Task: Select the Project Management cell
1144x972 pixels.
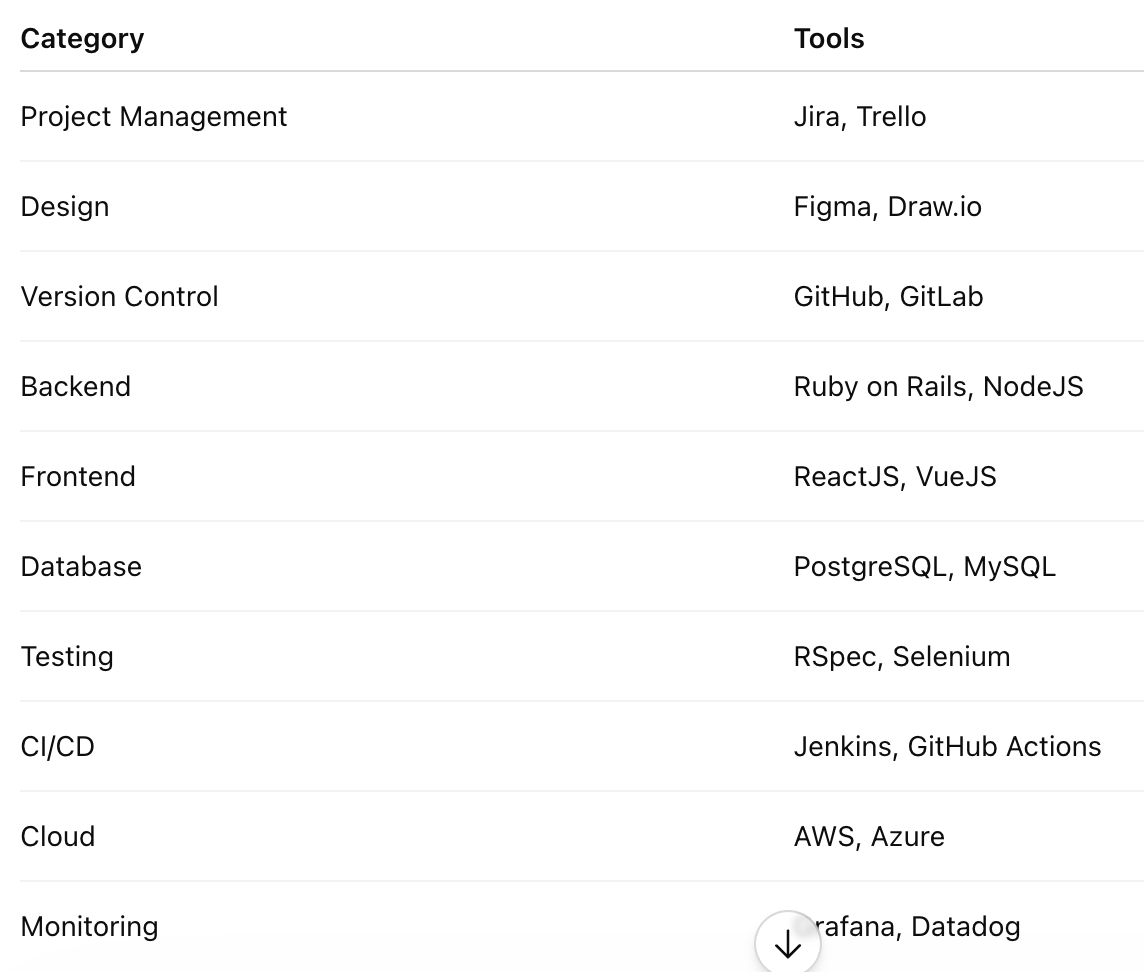Action: (x=154, y=117)
